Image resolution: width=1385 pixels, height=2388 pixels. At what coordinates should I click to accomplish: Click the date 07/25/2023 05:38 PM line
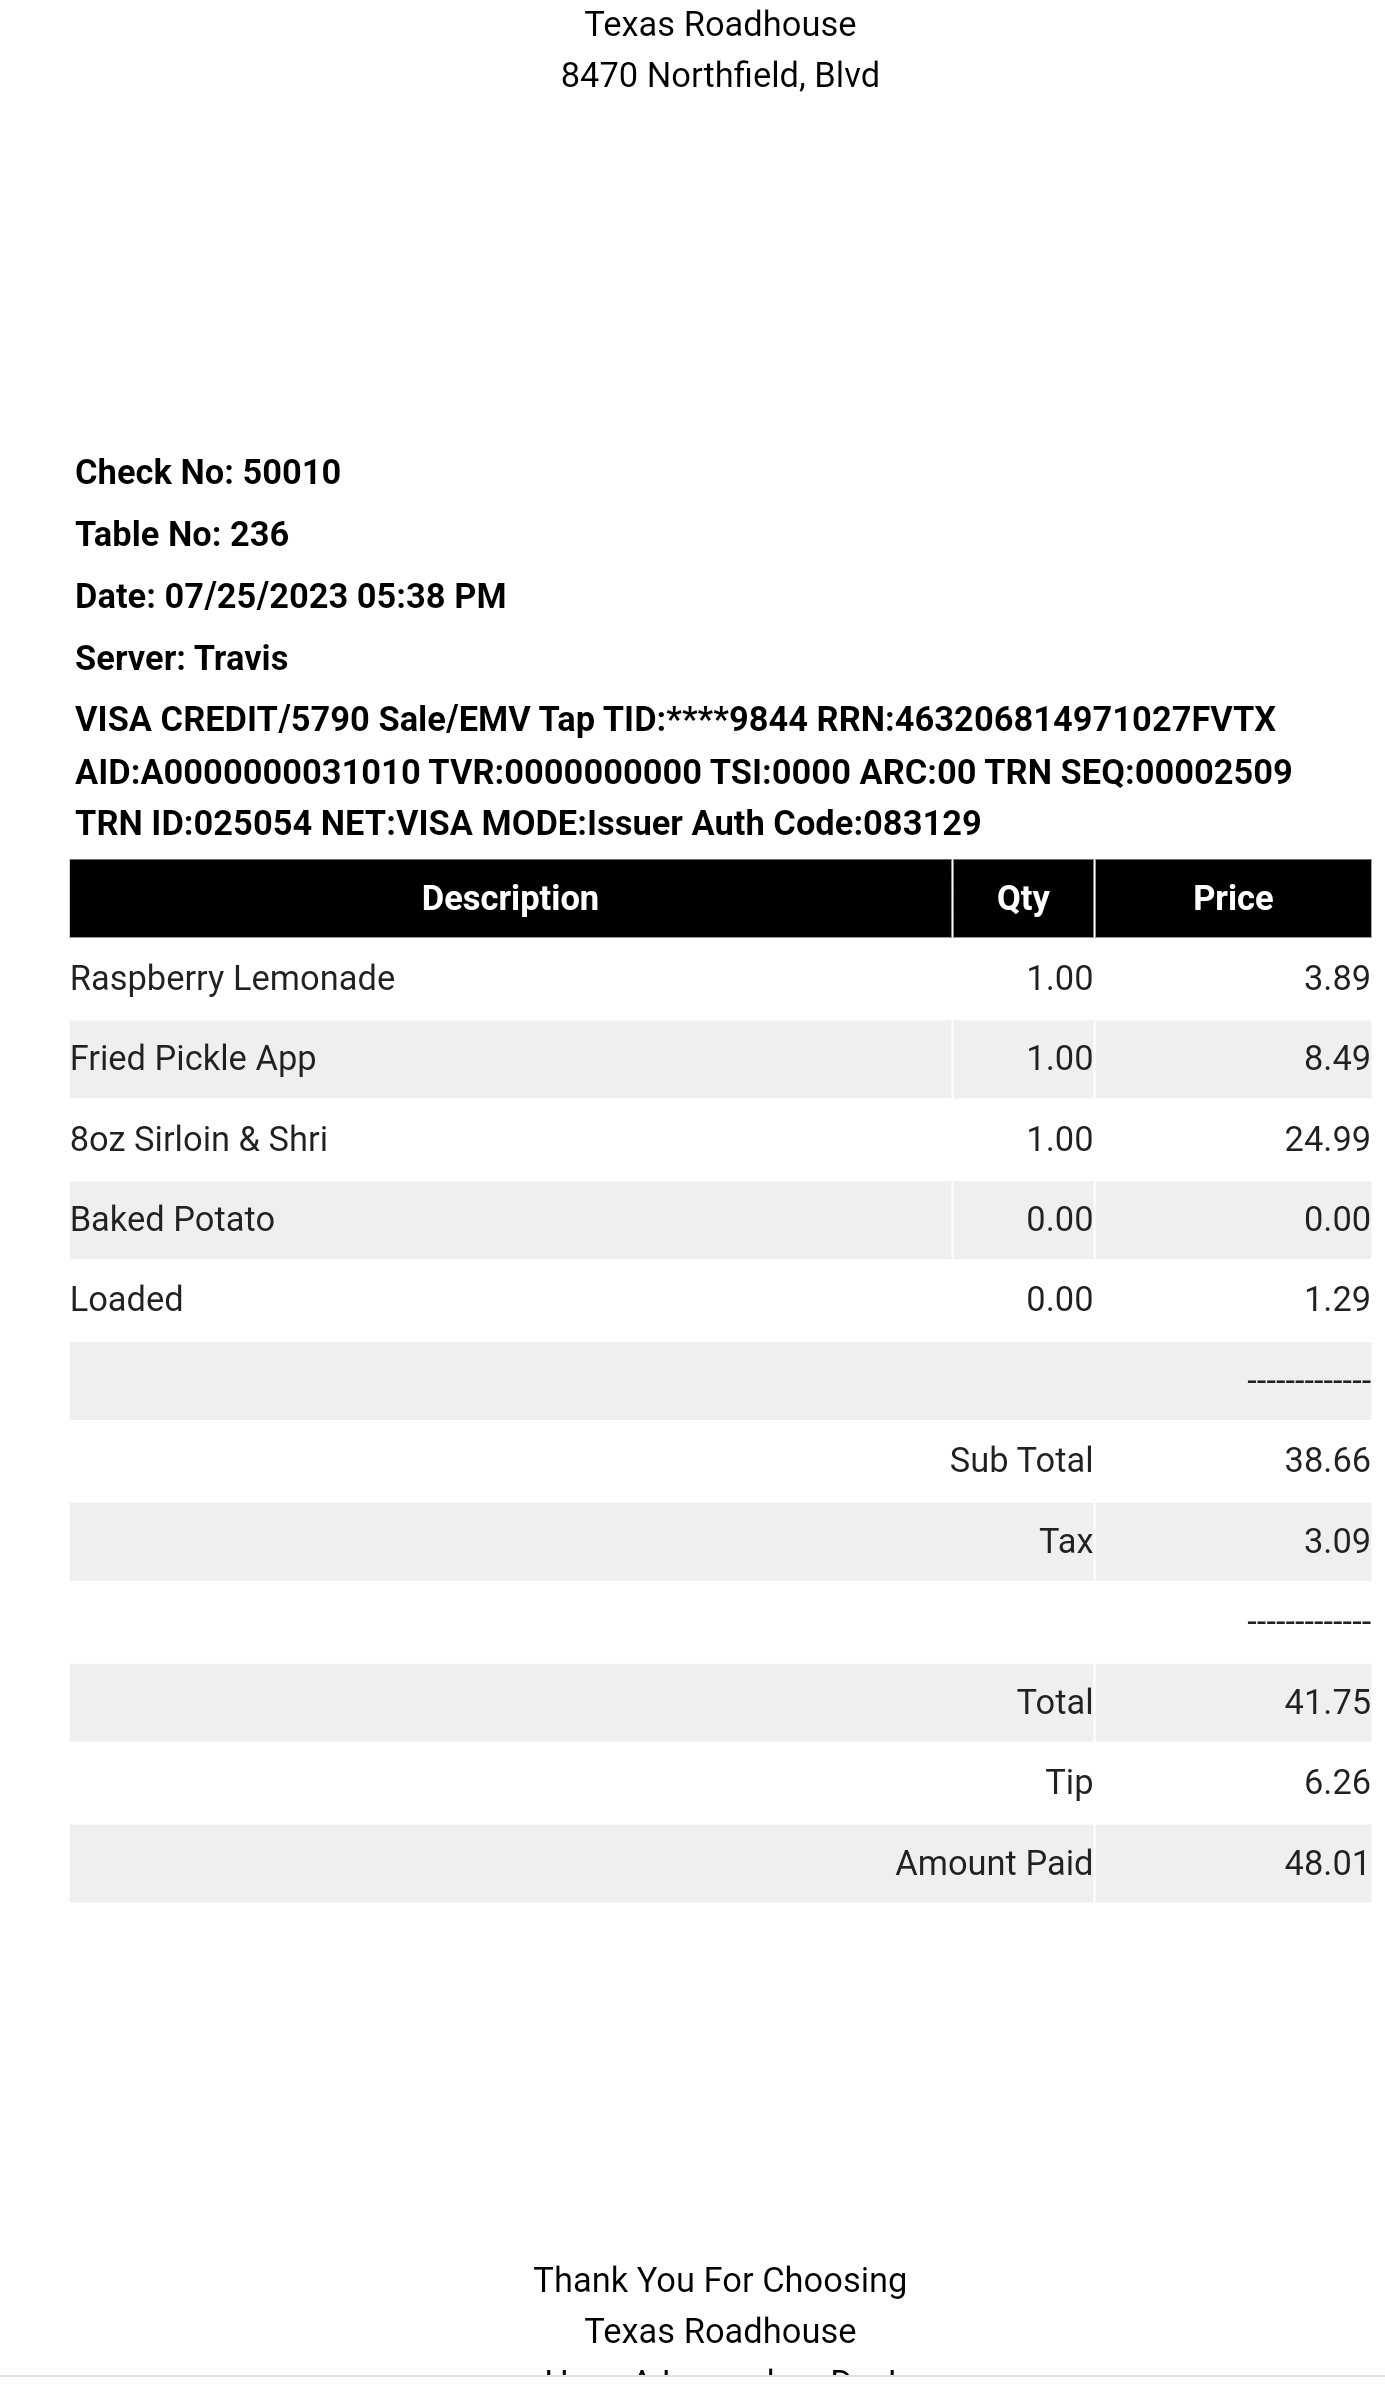tap(291, 596)
